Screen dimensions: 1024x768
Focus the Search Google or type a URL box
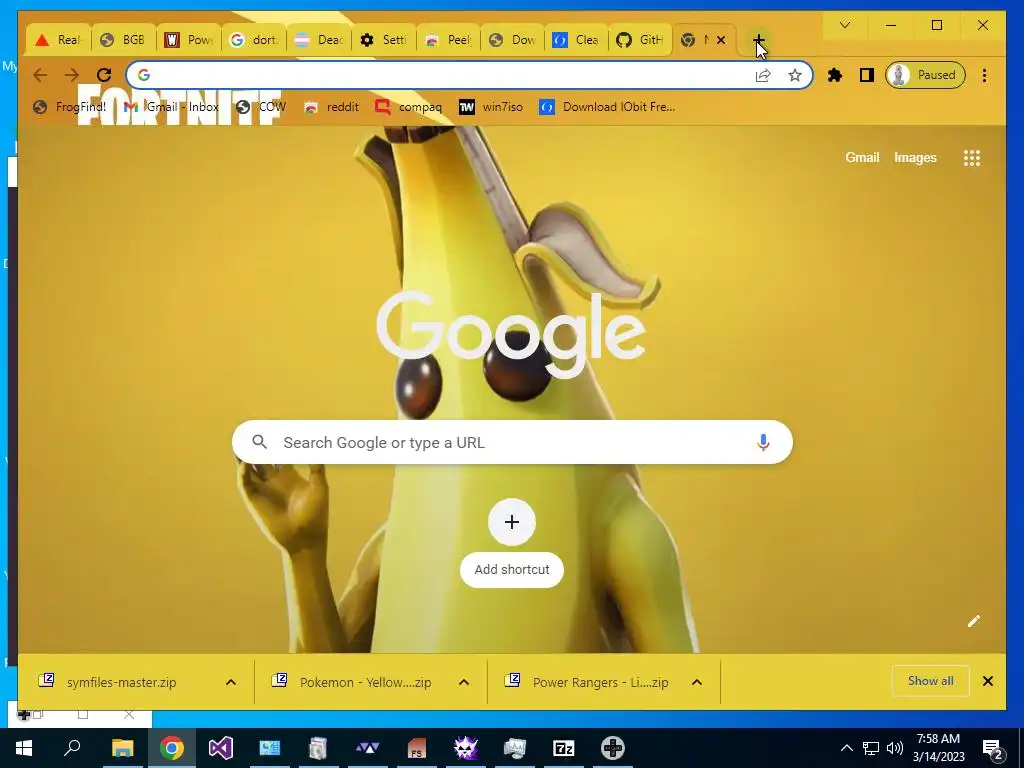pyautogui.click(x=512, y=442)
